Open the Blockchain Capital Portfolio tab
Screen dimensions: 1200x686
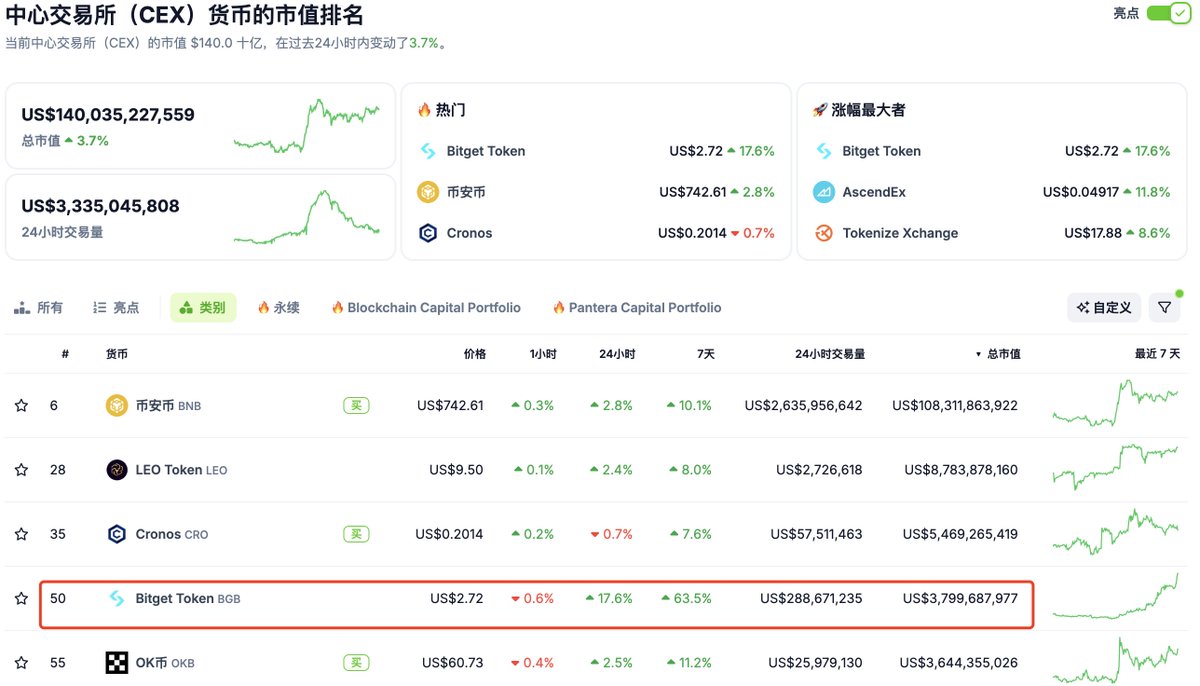pos(427,307)
